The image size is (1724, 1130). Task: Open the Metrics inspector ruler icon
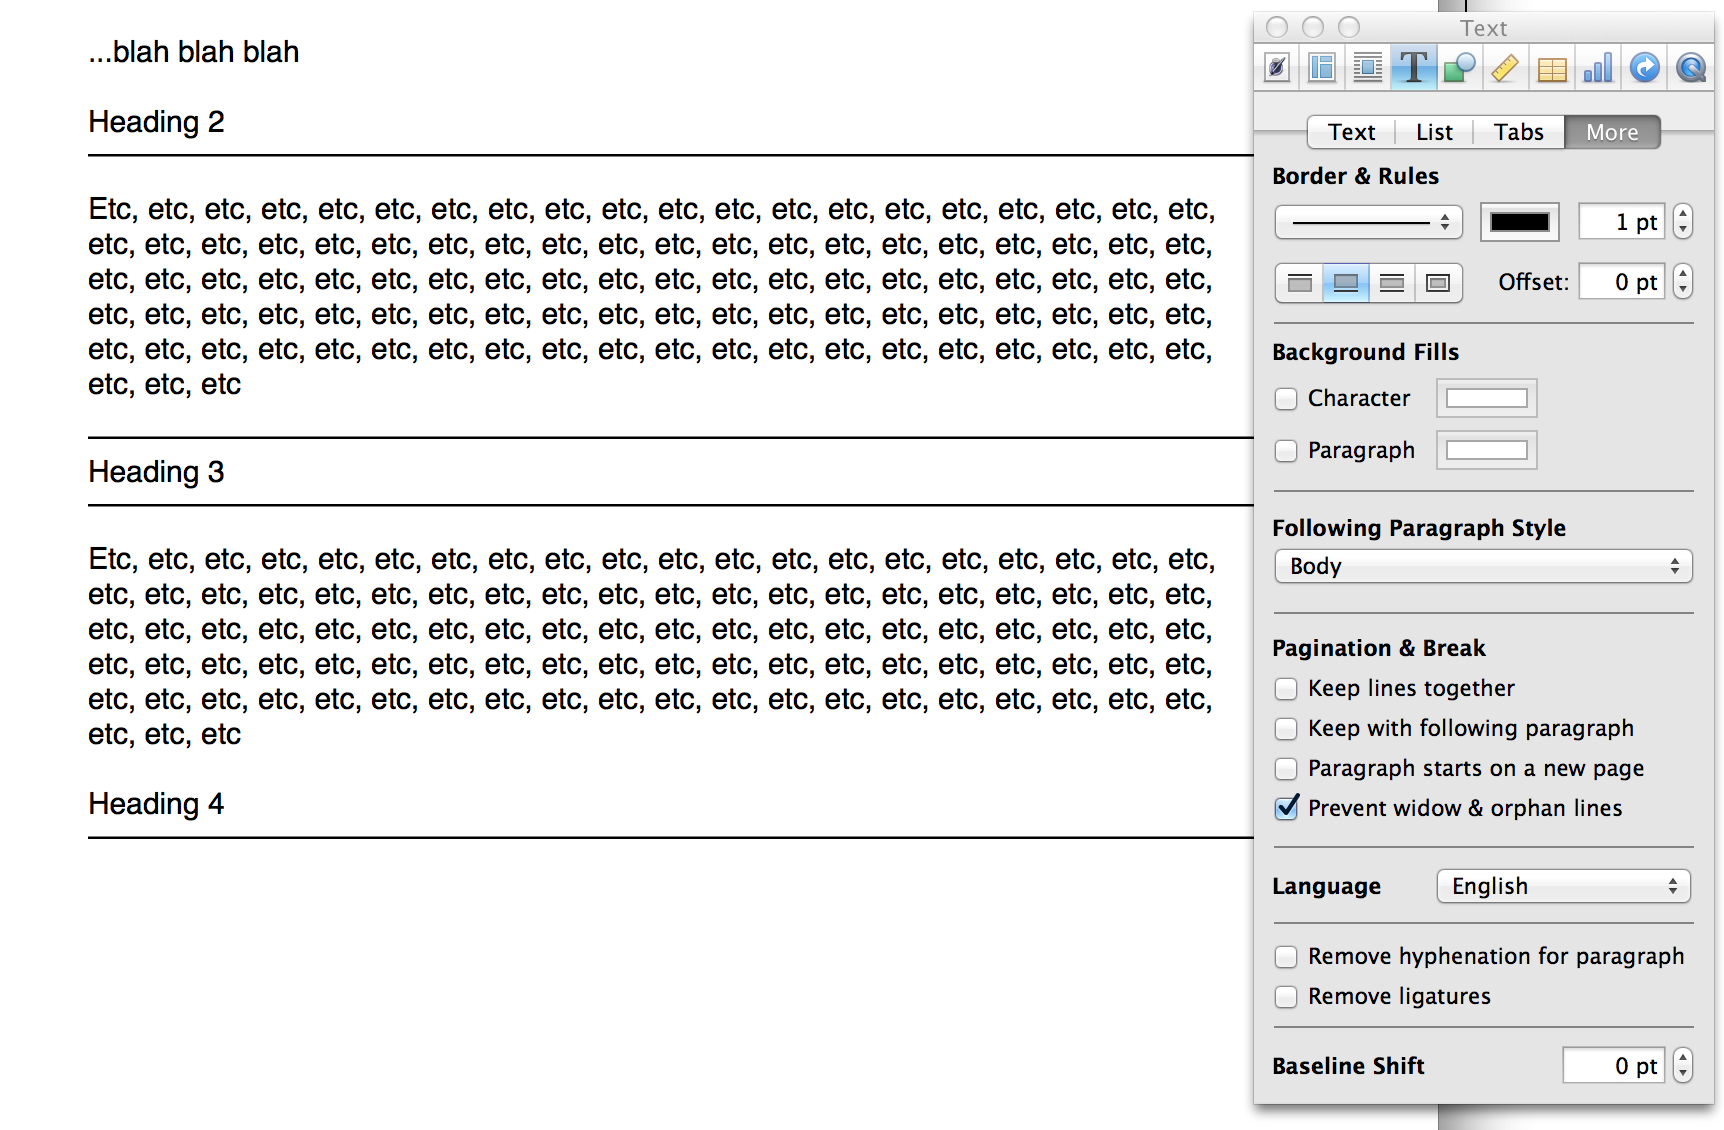pyautogui.click(x=1505, y=67)
